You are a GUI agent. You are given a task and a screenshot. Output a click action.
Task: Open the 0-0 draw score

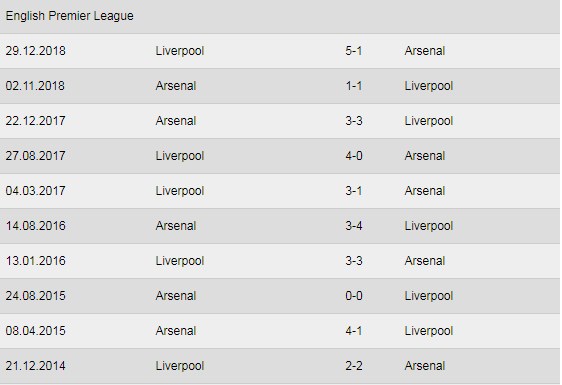click(x=353, y=296)
